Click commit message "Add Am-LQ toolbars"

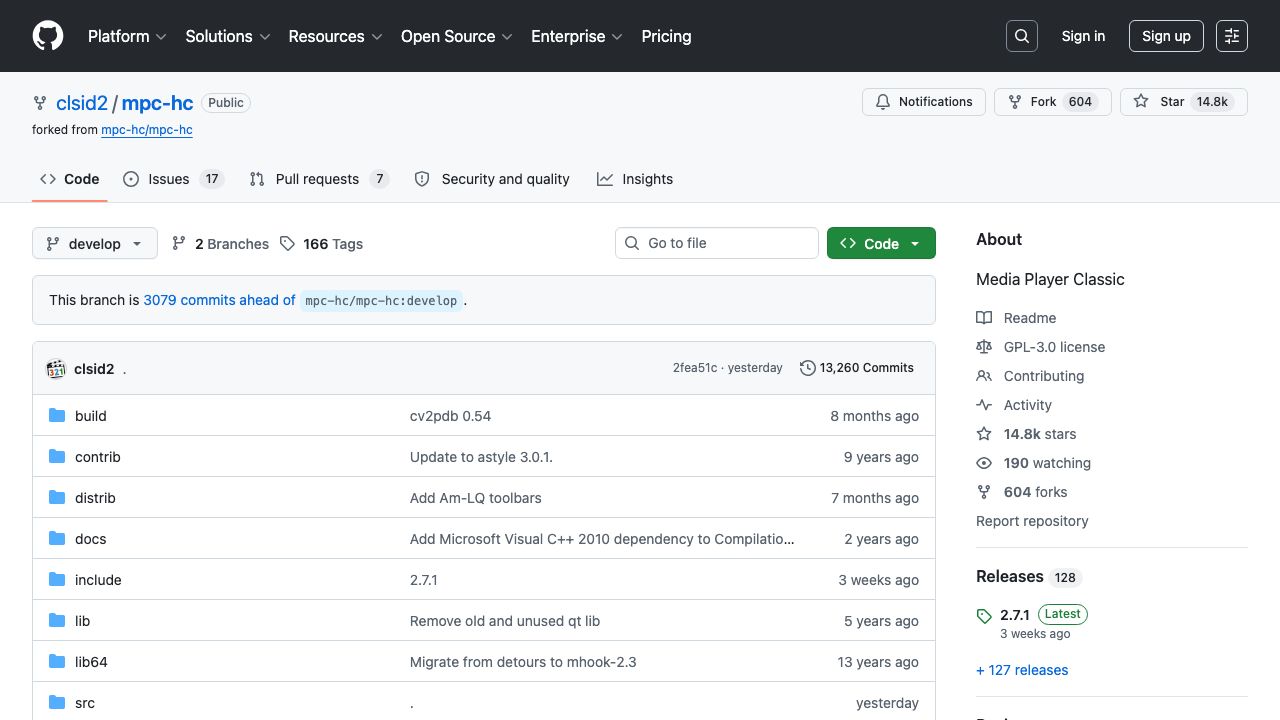476,498
